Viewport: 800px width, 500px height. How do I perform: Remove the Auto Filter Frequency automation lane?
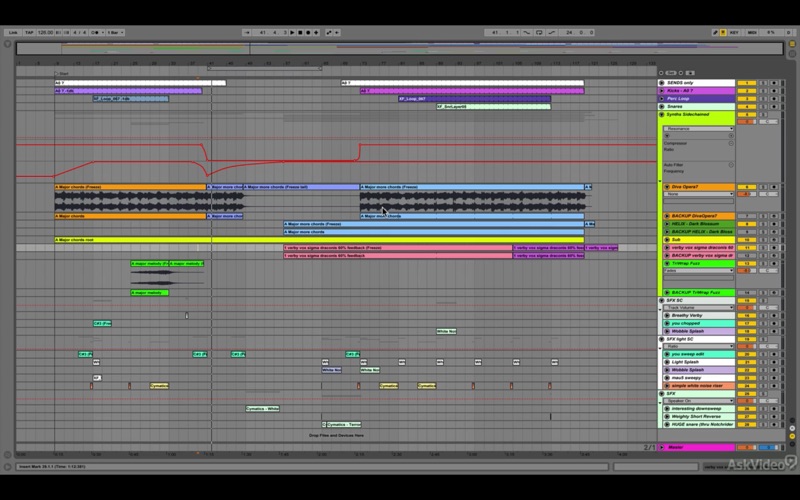pyautogui.click(x=731, y=165)
